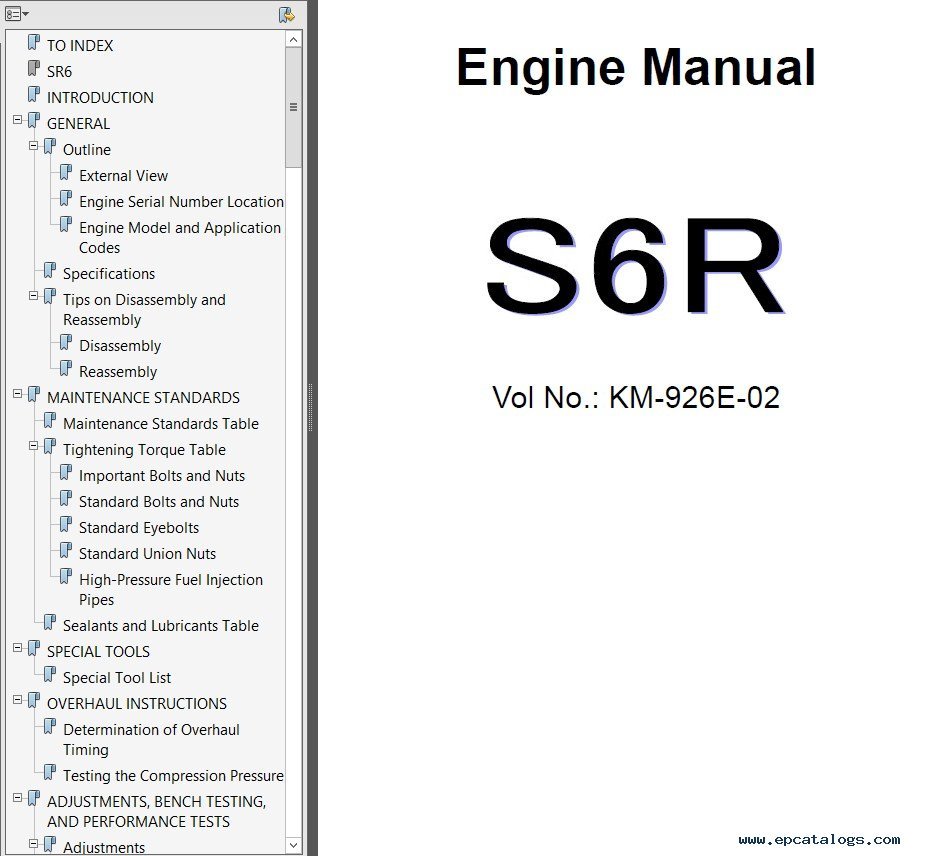Screen dimensions: 951x856
Task: Collapse Tips on Disassembly and Reassembly branch
Action: tap(33, 296)
